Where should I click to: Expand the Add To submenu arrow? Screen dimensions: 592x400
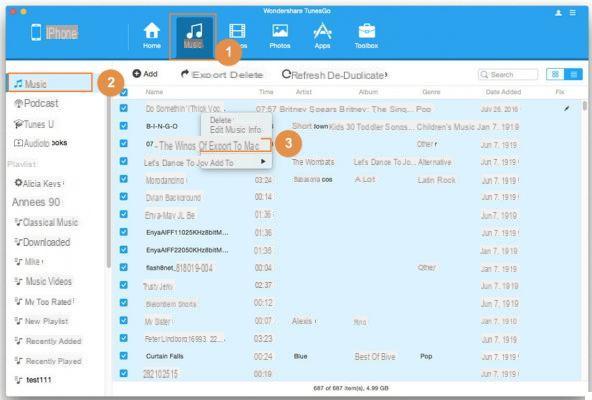coord(263,162)
